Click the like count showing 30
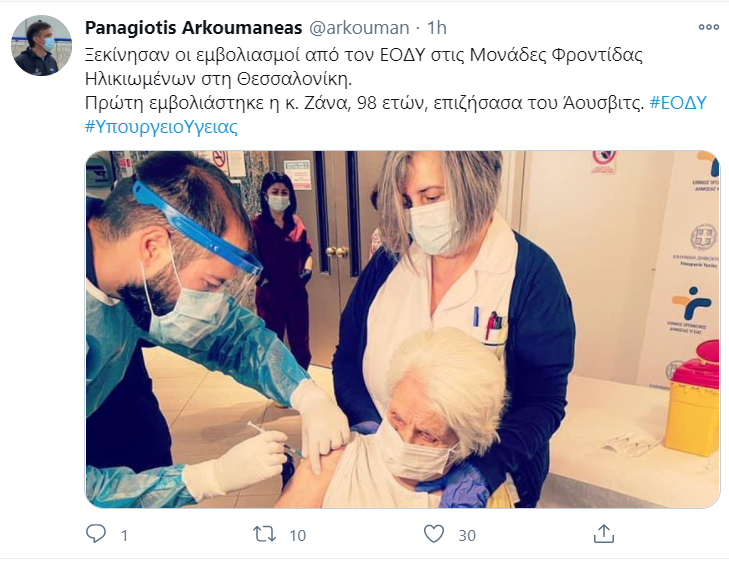The height and width of the screenshot is (561, 729). coord(467,536)
